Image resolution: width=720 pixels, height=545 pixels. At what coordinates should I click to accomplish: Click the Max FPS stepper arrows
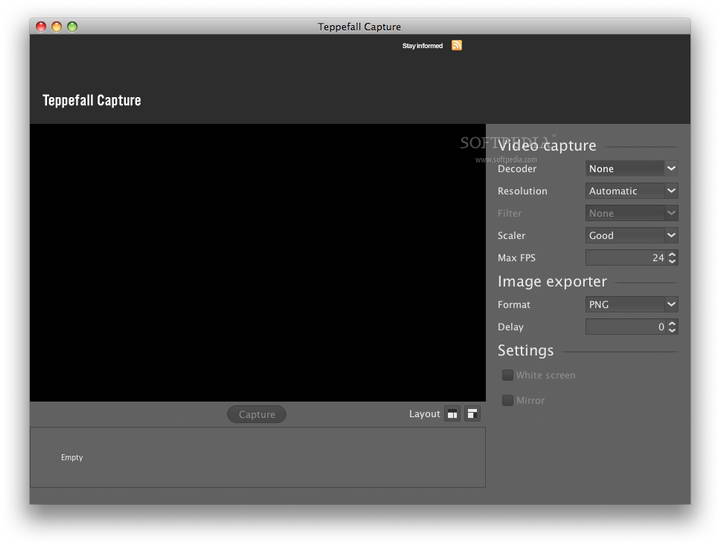(672, 258)
